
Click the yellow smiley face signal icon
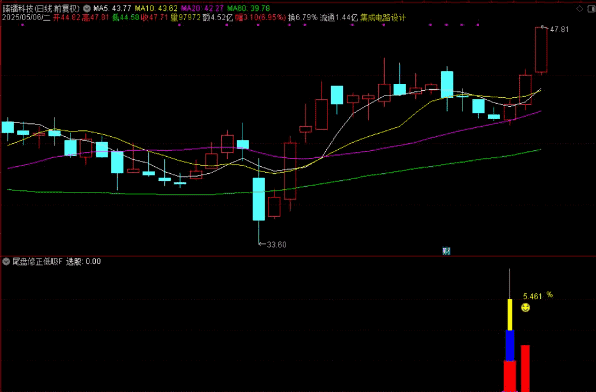click(x=525, y=307)
